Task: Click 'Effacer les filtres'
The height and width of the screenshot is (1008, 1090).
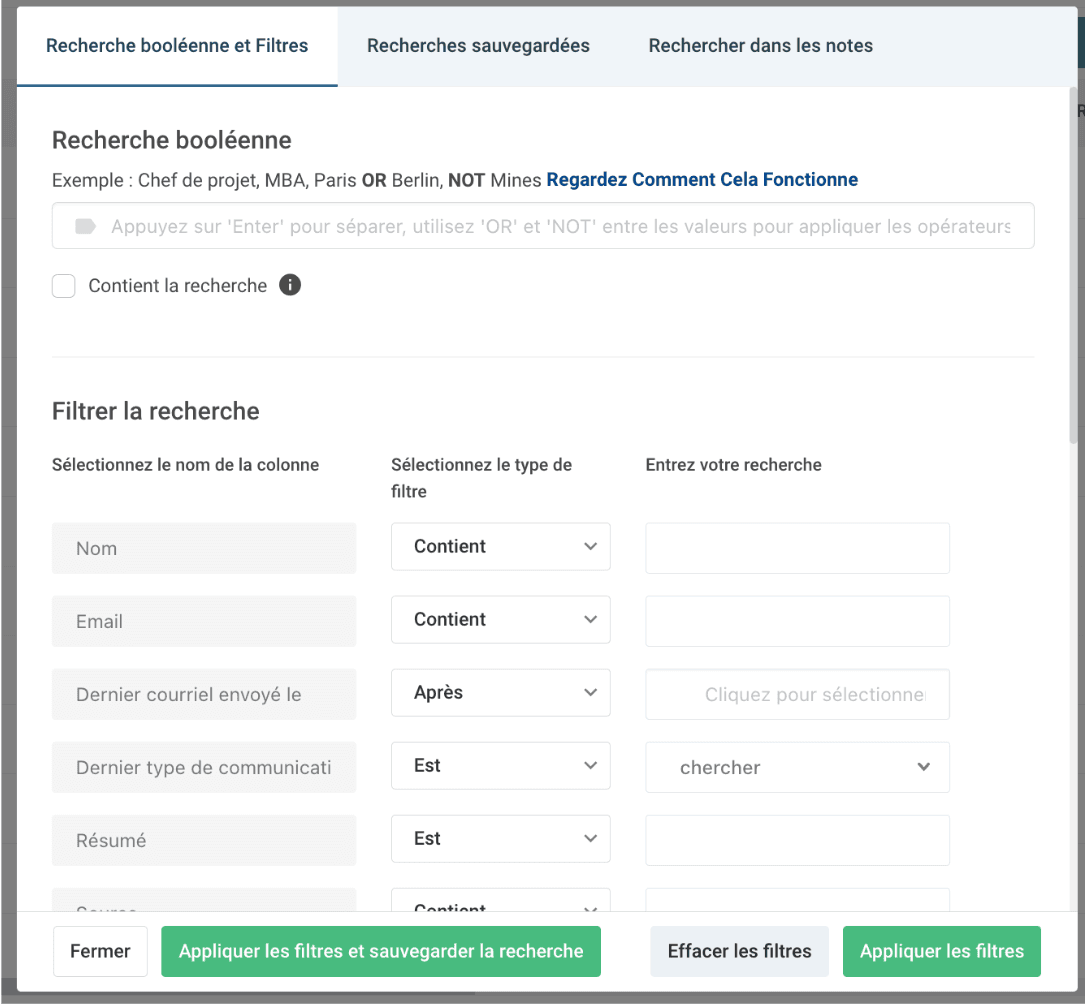Action: 739,951
